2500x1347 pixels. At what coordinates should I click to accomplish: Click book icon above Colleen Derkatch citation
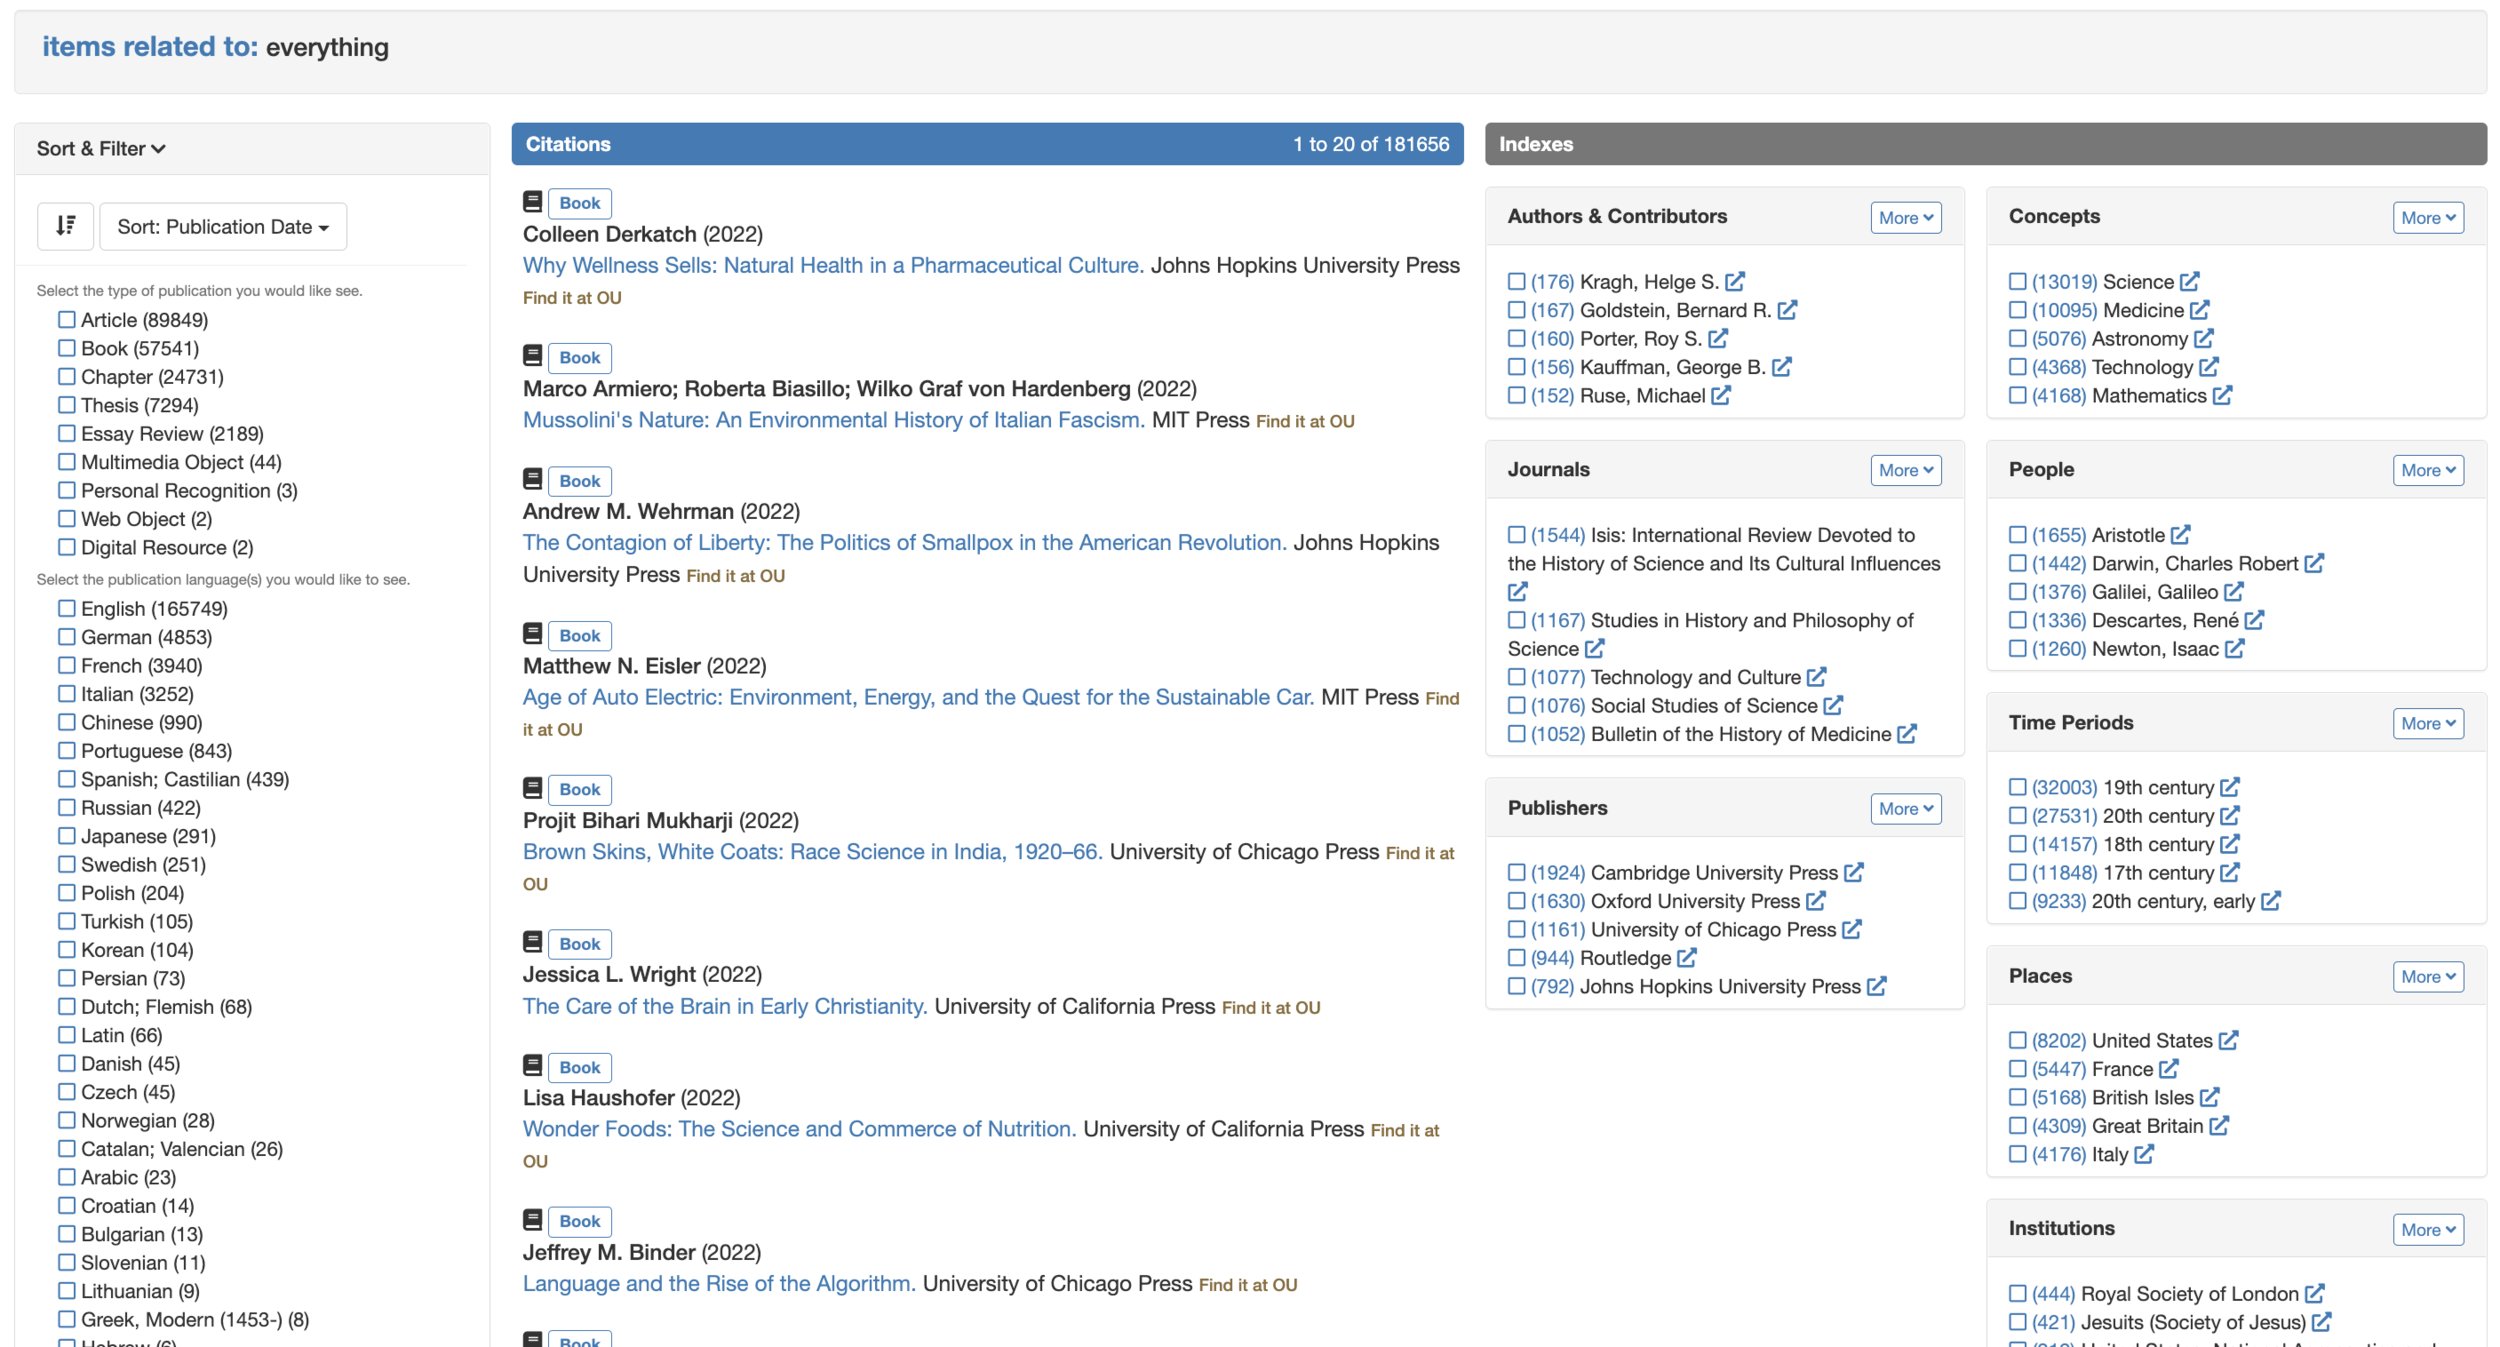[533, 202]
